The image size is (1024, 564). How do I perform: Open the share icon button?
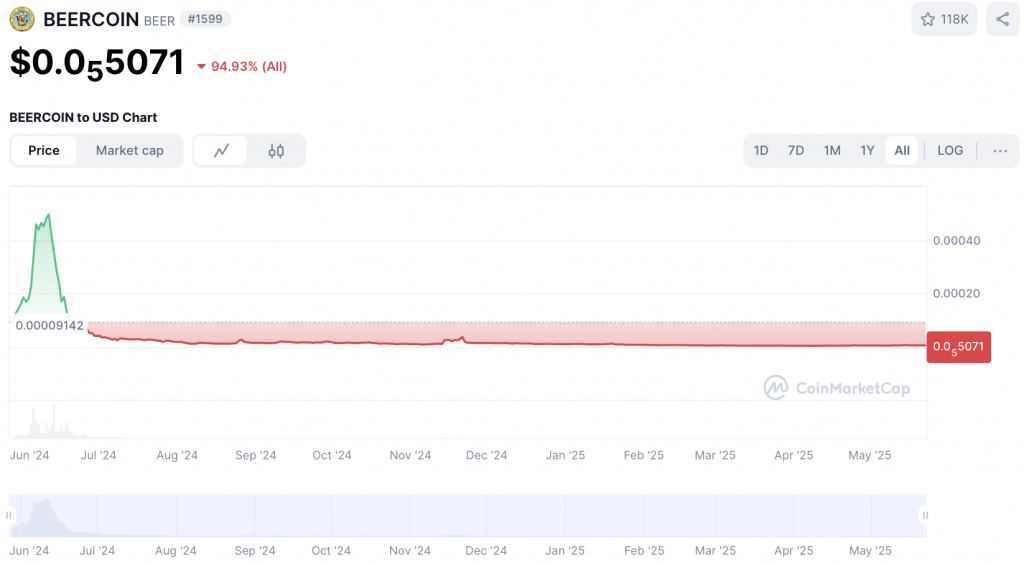(x=1002, y=19)
